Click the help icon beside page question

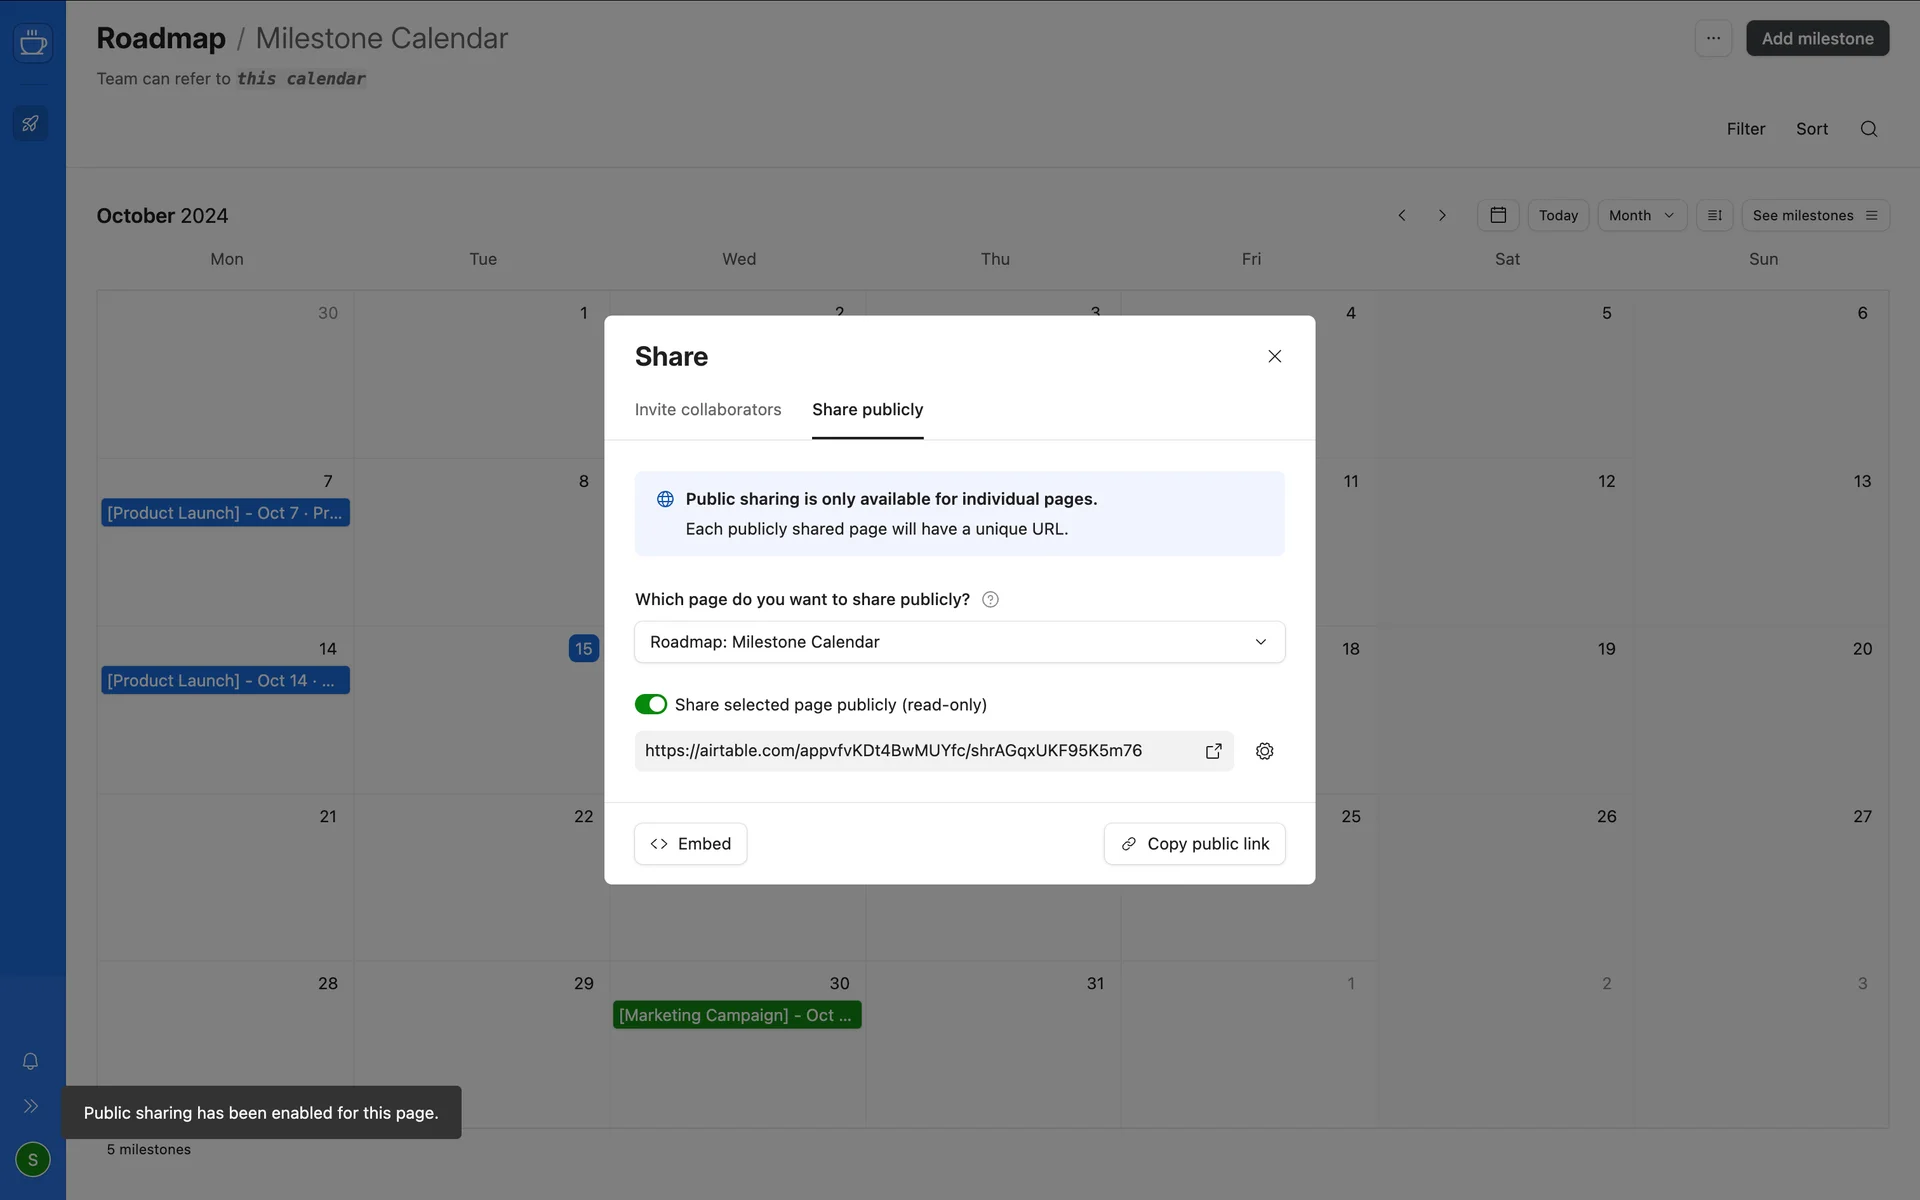[990, 599]
